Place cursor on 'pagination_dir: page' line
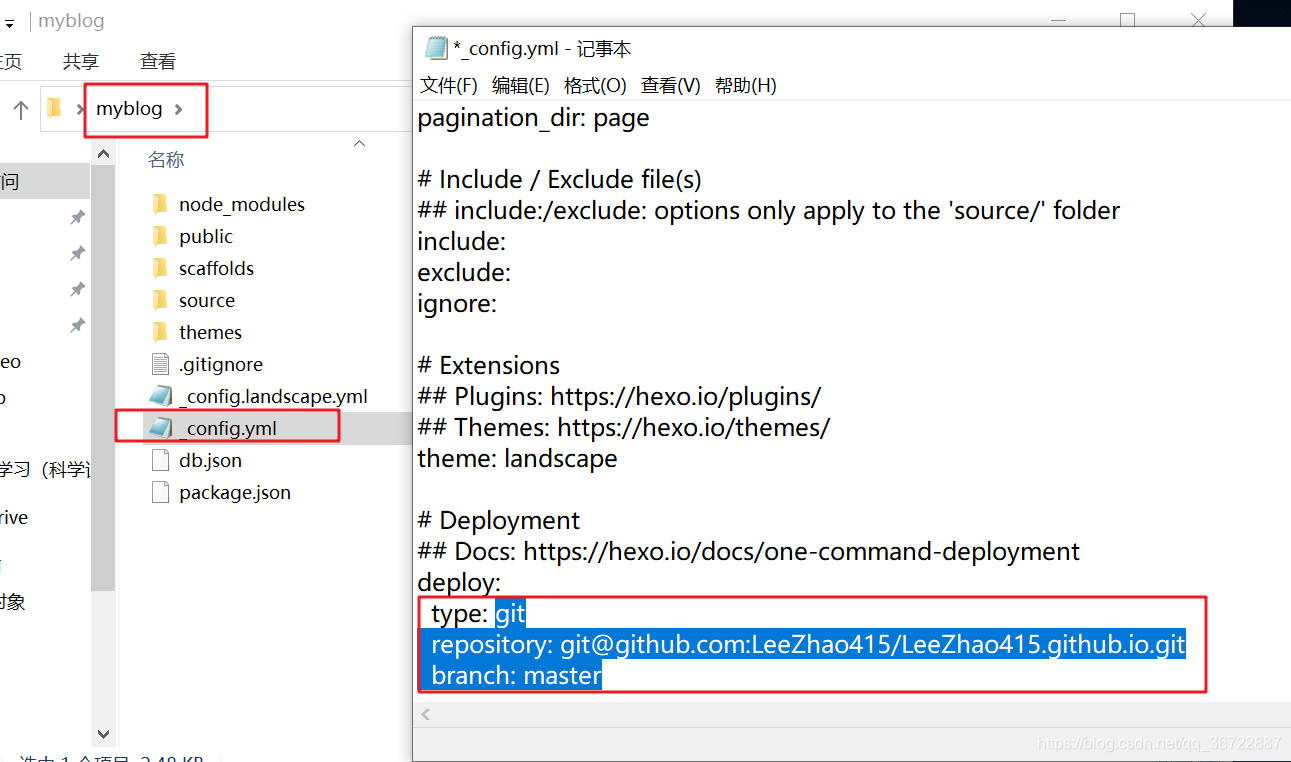 pyautogui.click(x=533, y=118)
